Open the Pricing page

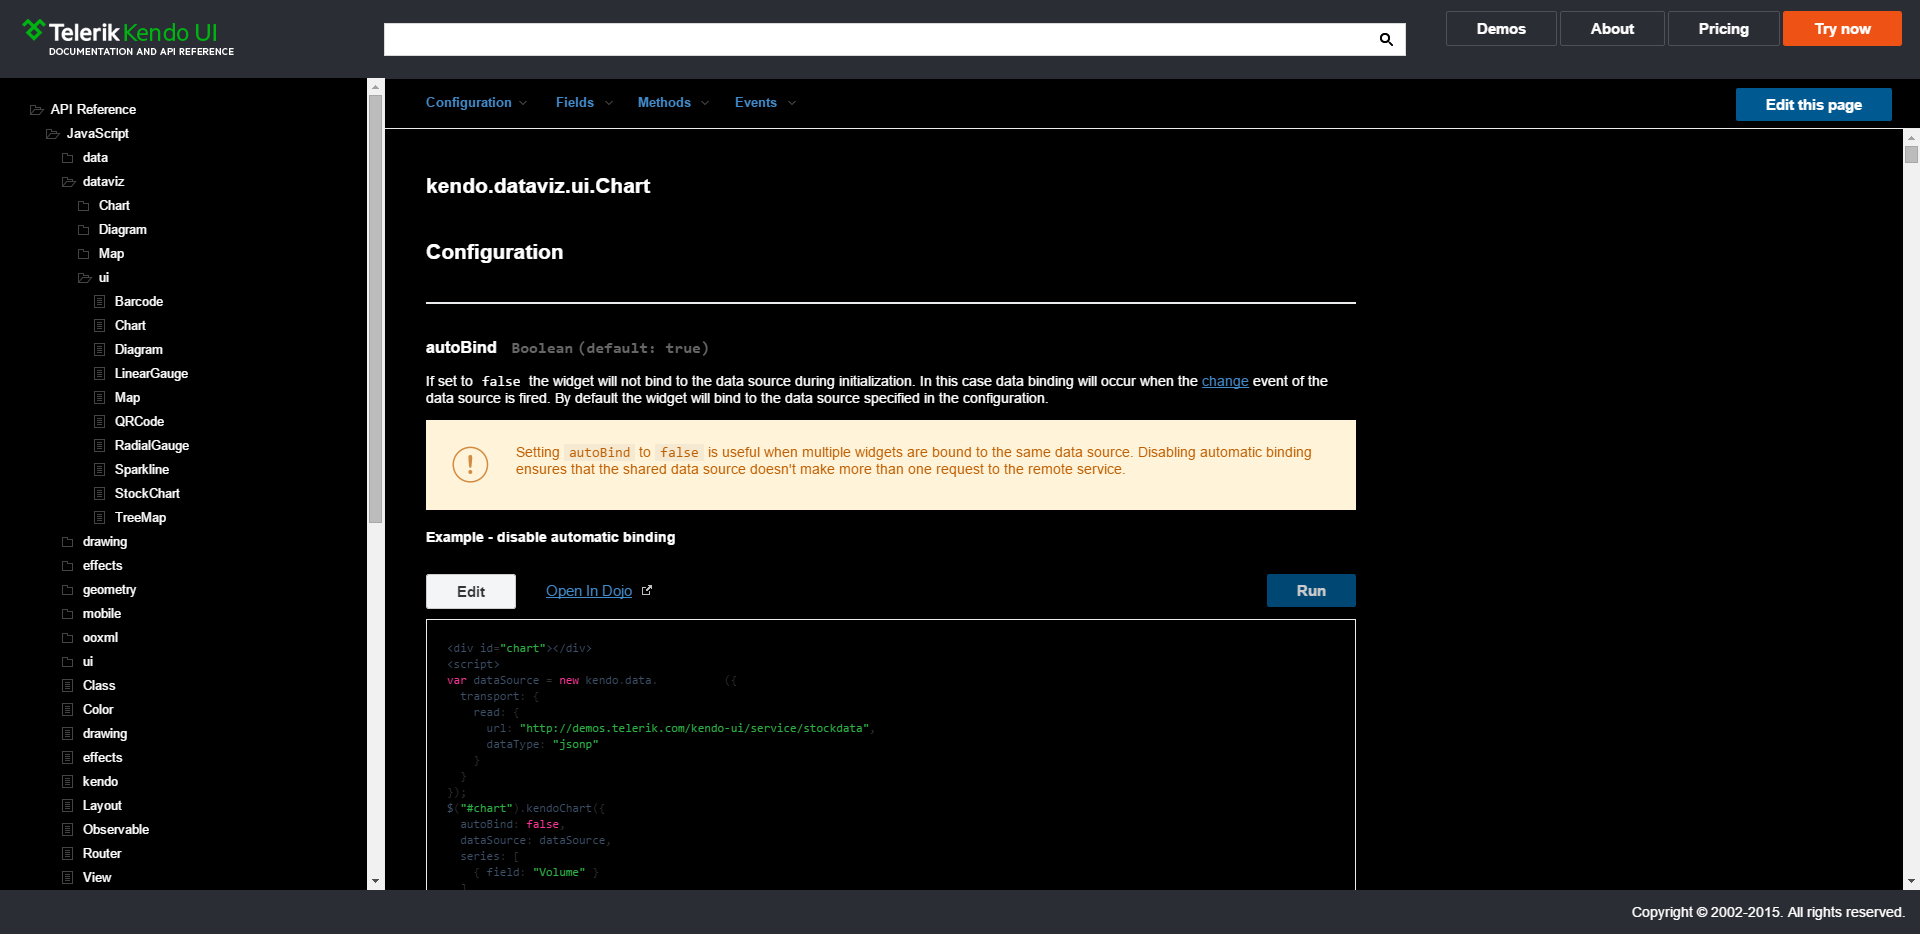[x=1723, y=29]
